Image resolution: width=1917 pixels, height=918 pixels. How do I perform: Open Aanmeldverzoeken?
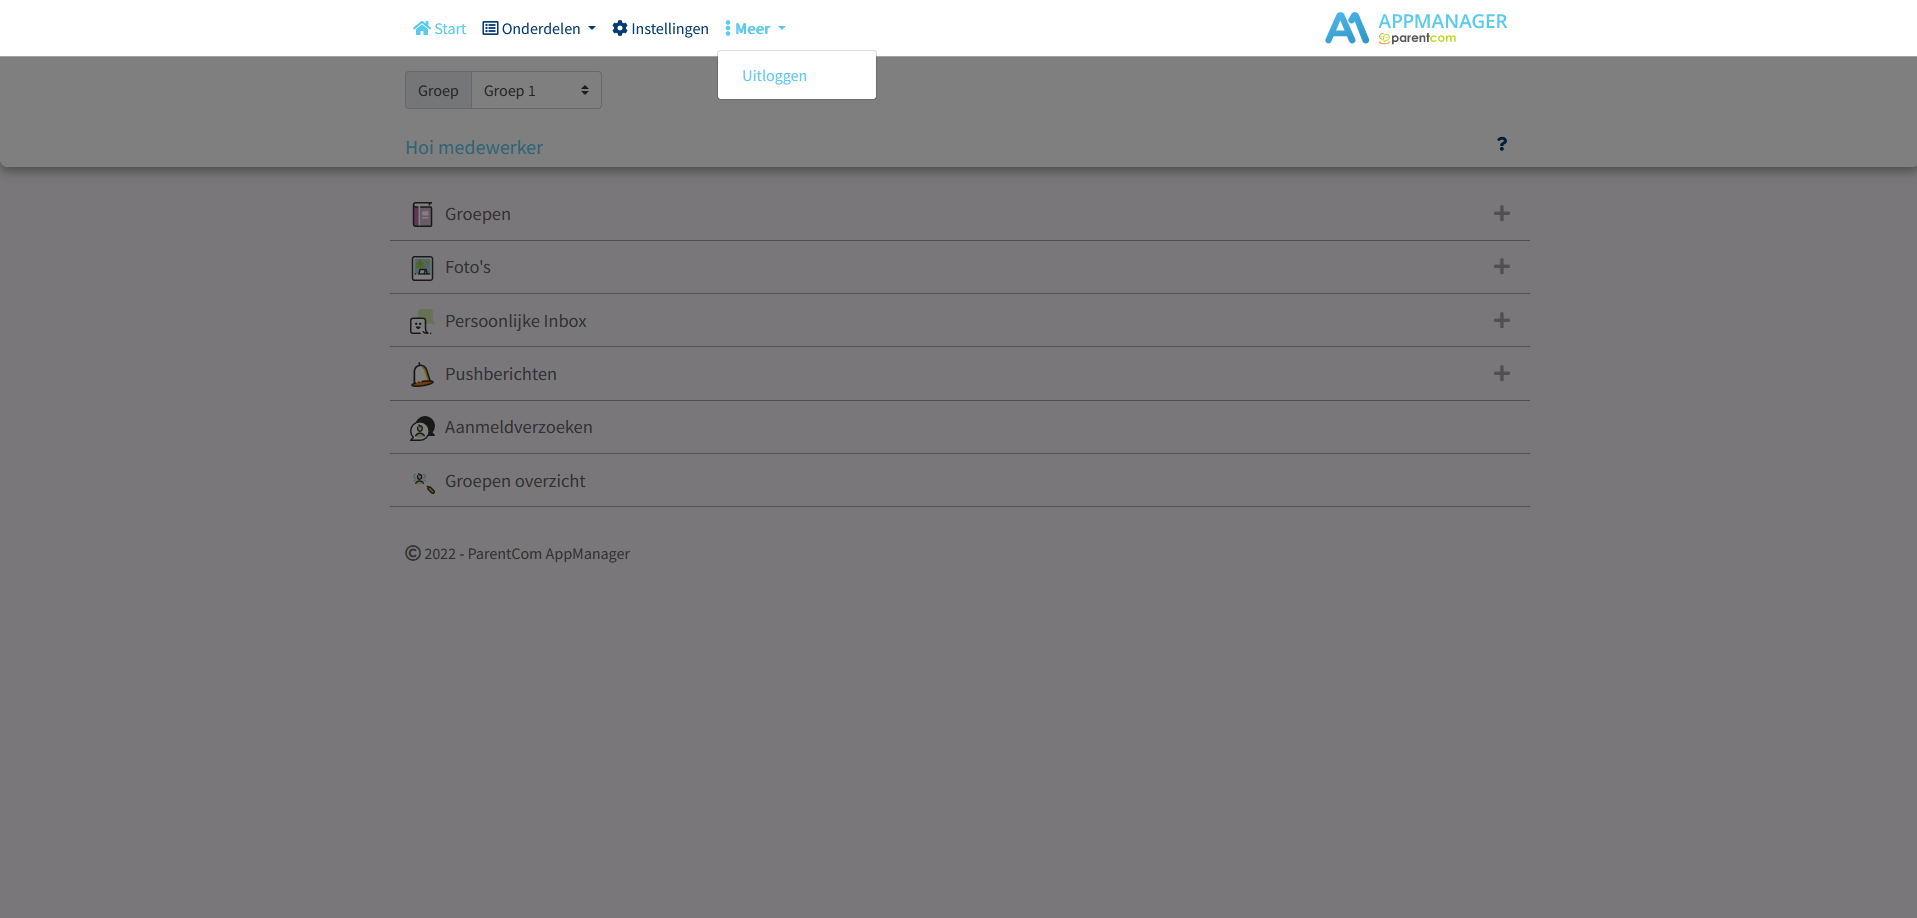(x=519, y=427)
